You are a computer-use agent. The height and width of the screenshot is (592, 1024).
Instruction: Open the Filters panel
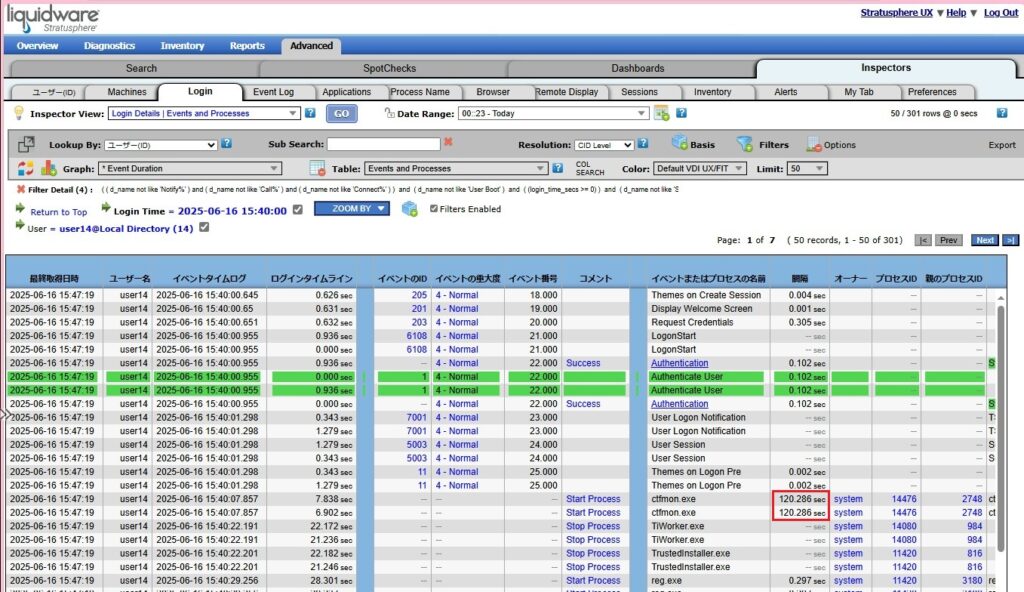point(763,144)
